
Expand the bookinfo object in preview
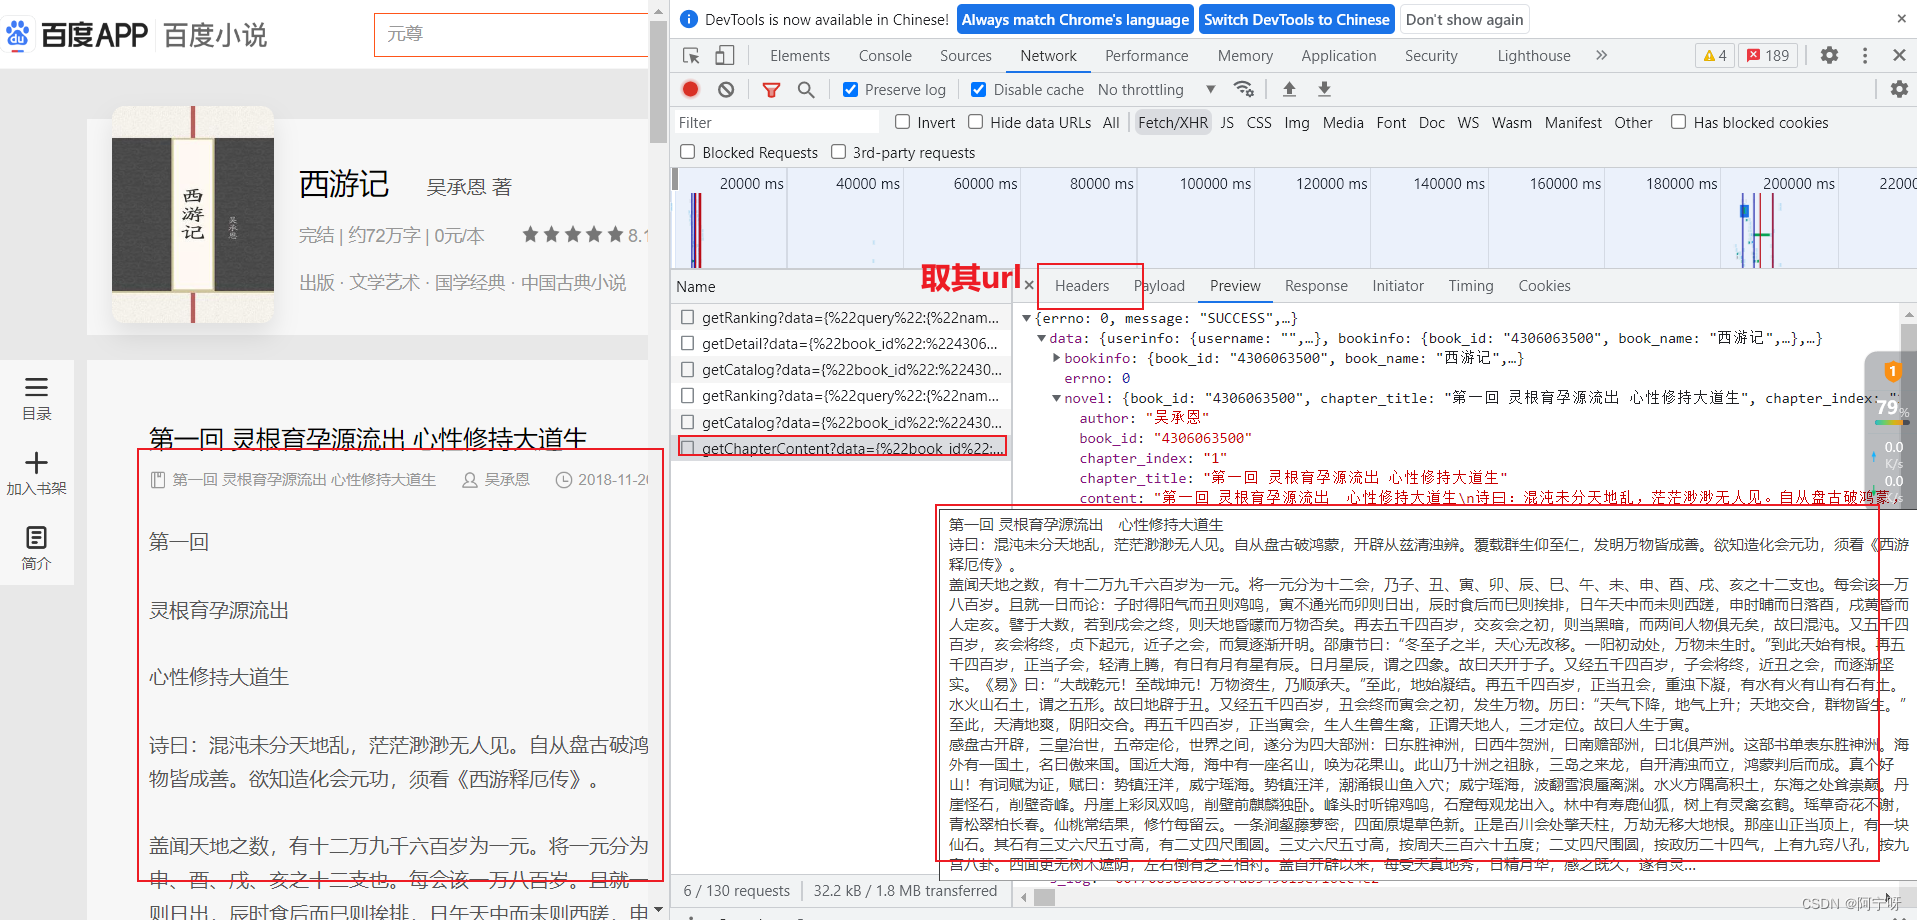pyautogui.click(x=1056, y=358)
